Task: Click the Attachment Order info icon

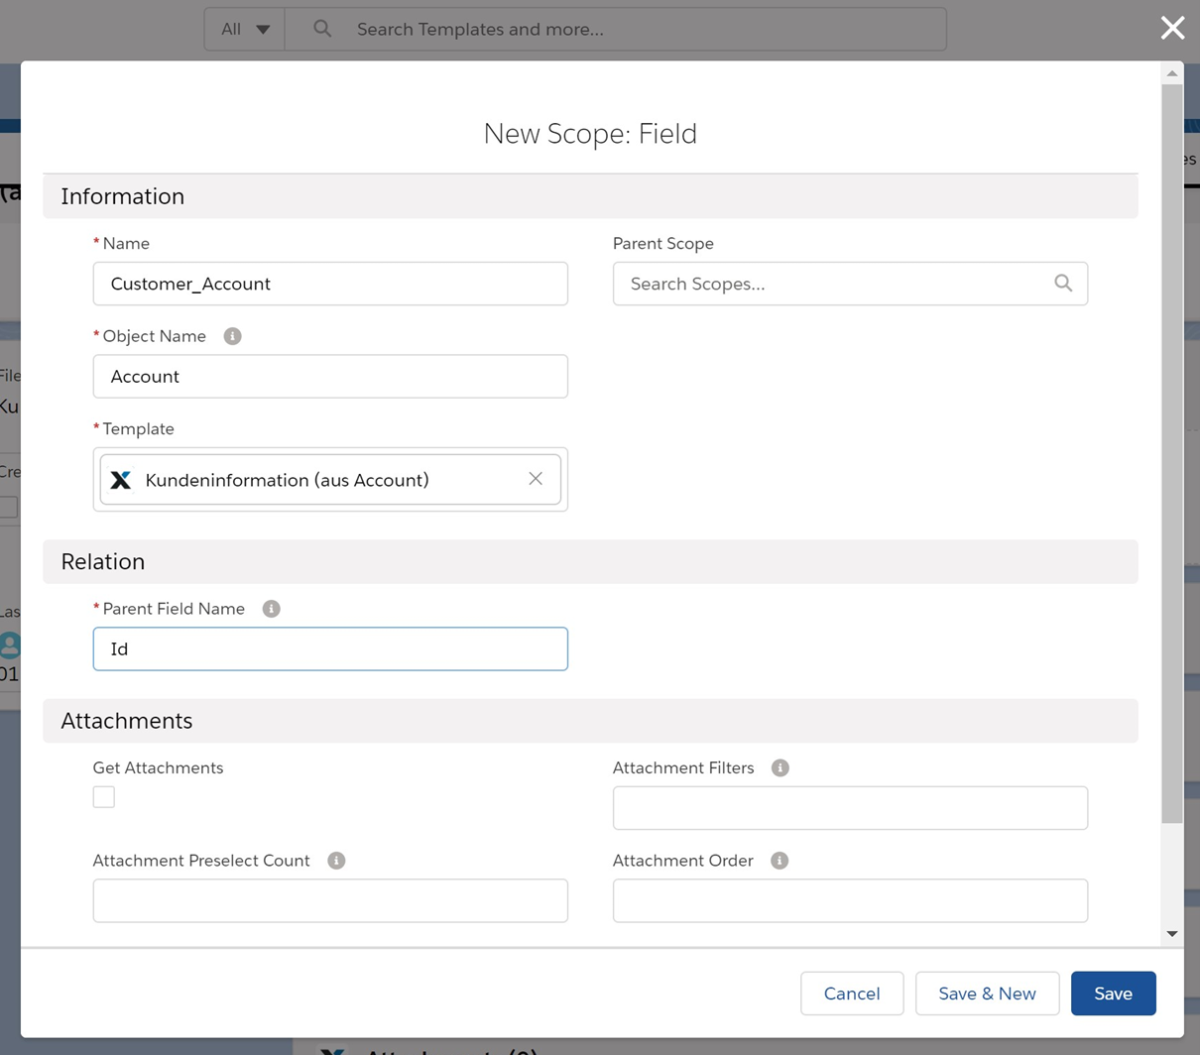Action: click(x=779, y=861)
